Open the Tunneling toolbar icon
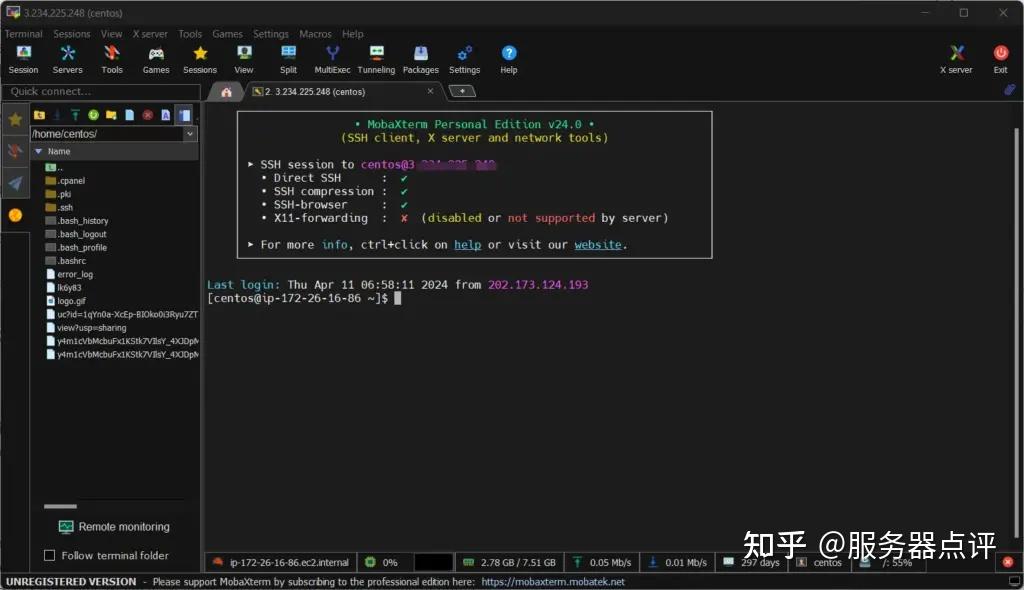The height and width of the screenshot is (590, 1024). point(376,59)
